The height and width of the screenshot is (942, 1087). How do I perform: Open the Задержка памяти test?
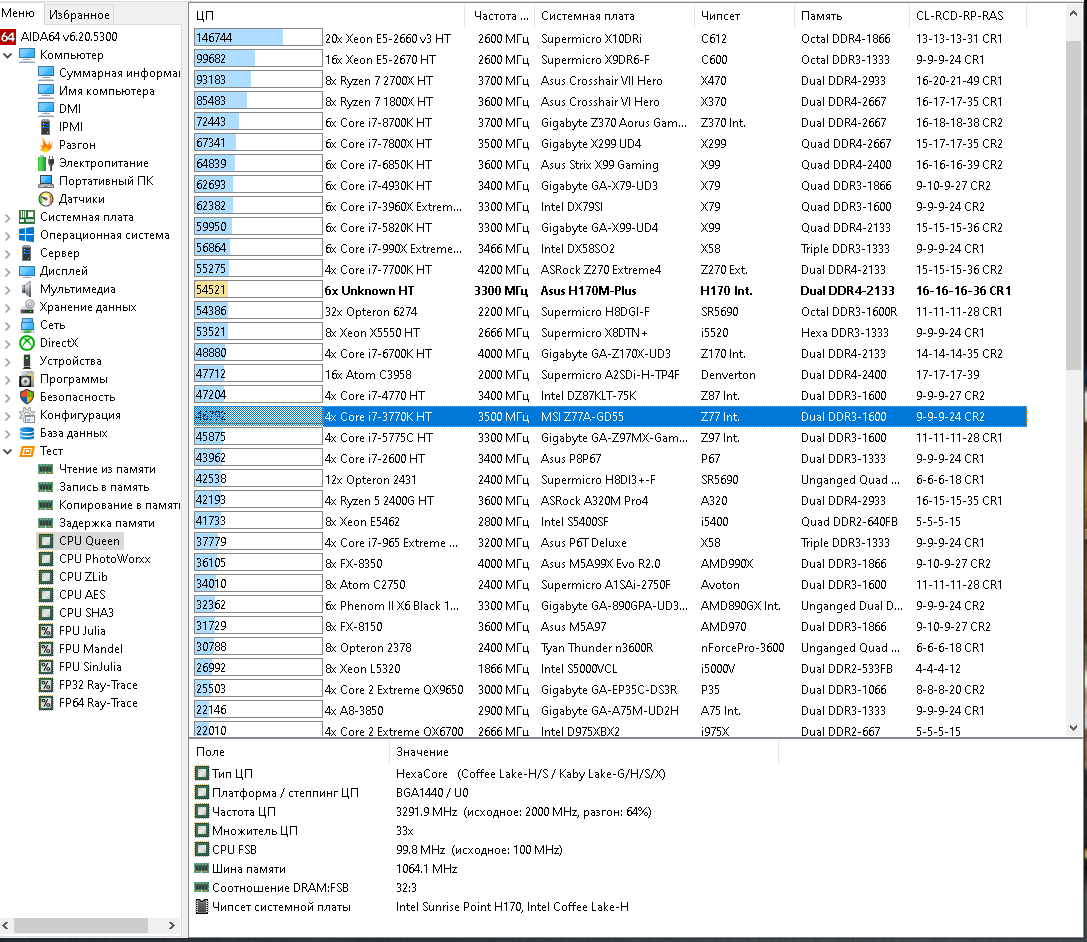point(106,523)
